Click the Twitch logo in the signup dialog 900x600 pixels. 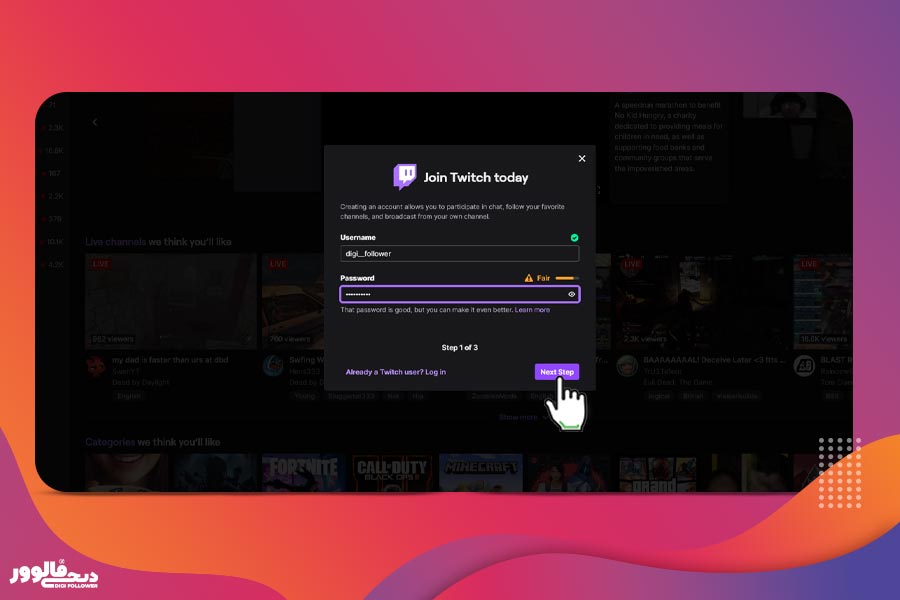(x=405, y=176)
